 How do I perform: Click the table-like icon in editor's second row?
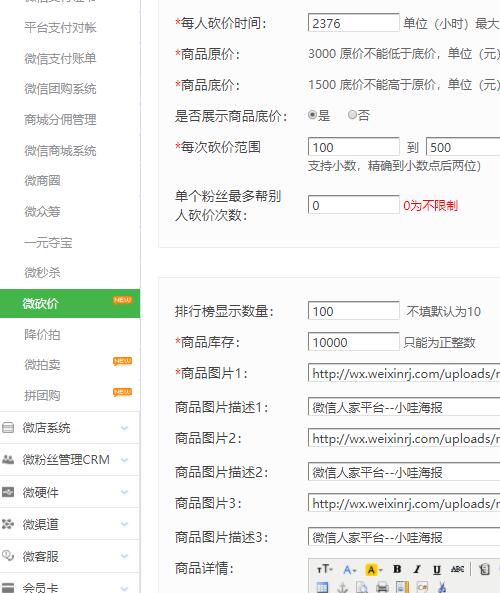(322, 587)
